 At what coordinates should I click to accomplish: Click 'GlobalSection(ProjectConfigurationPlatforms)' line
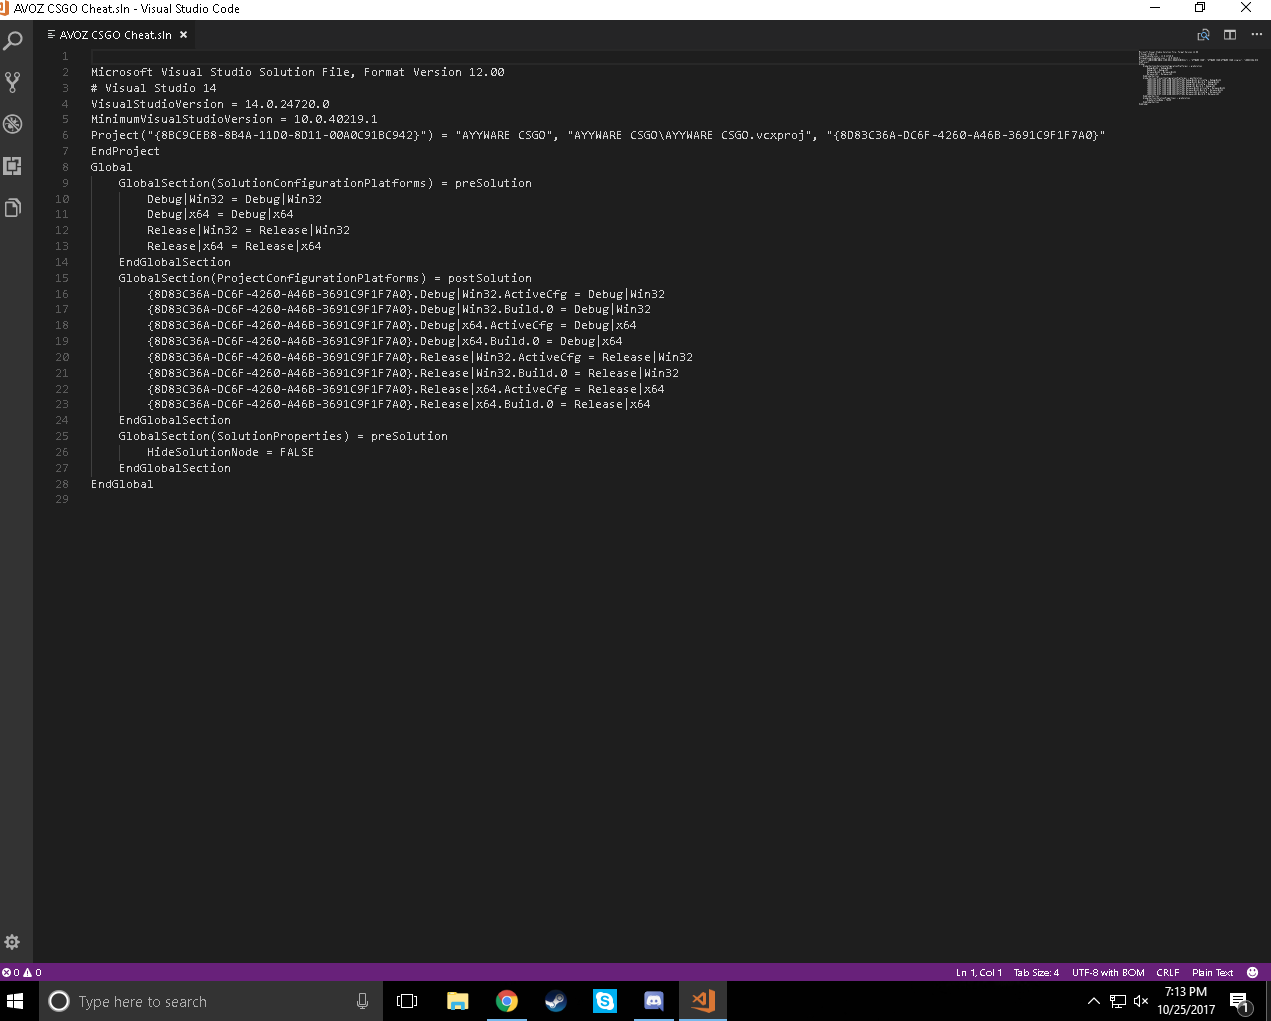pyautogui.click(x=325, y=278)
